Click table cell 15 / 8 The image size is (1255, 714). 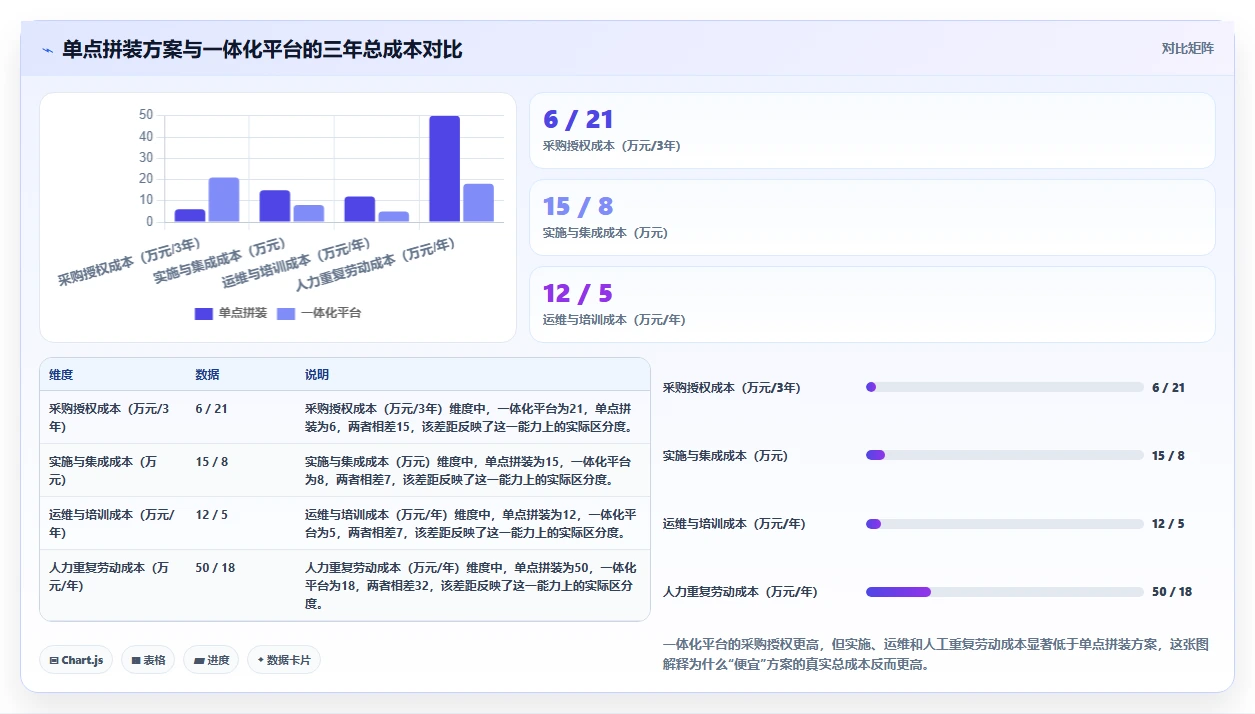pos(211,462)
